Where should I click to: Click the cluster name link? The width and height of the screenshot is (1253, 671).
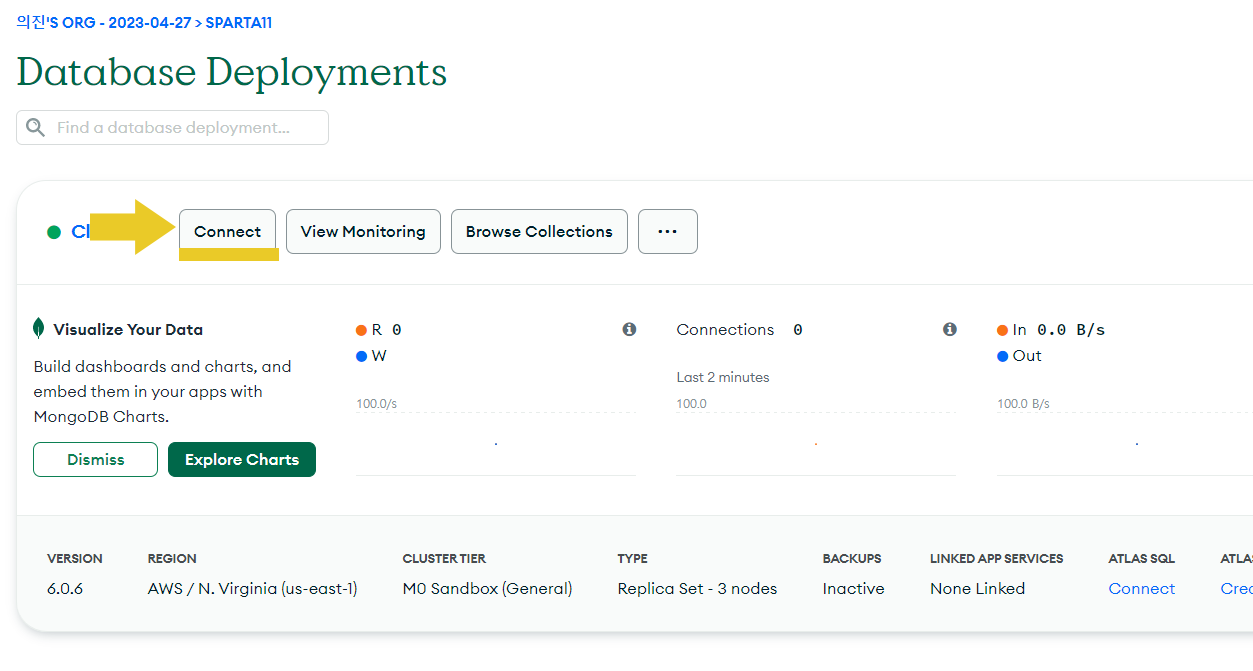tap(81, 232)
